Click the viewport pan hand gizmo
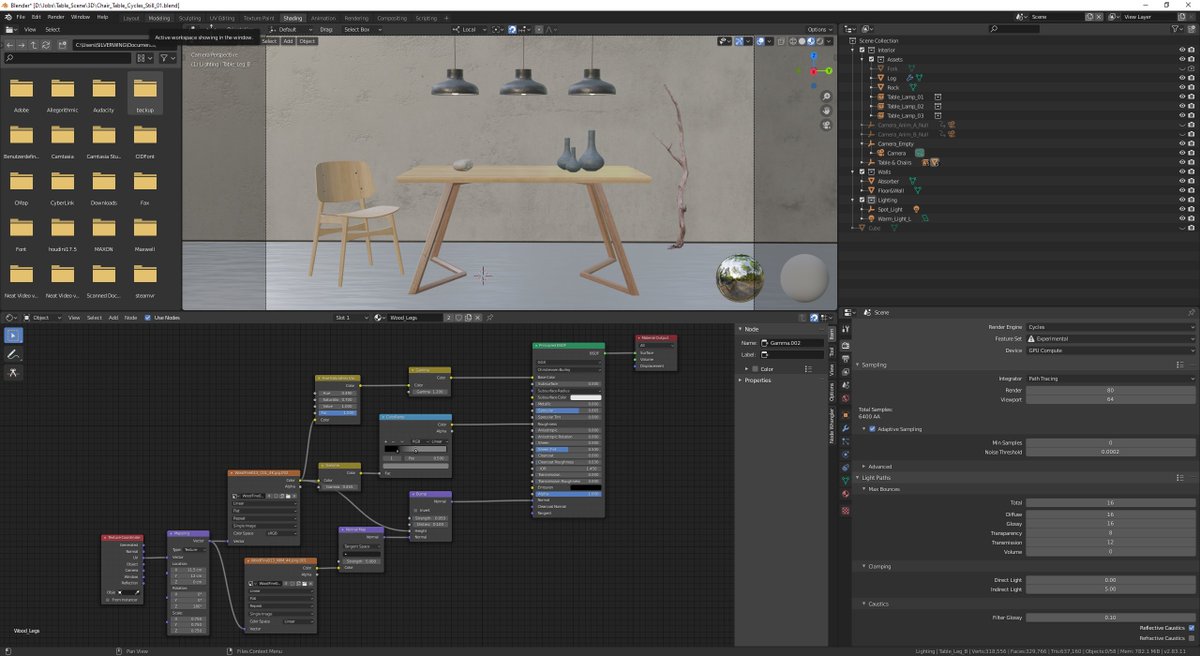1200x656 pixels. click(x=826, y=111)
